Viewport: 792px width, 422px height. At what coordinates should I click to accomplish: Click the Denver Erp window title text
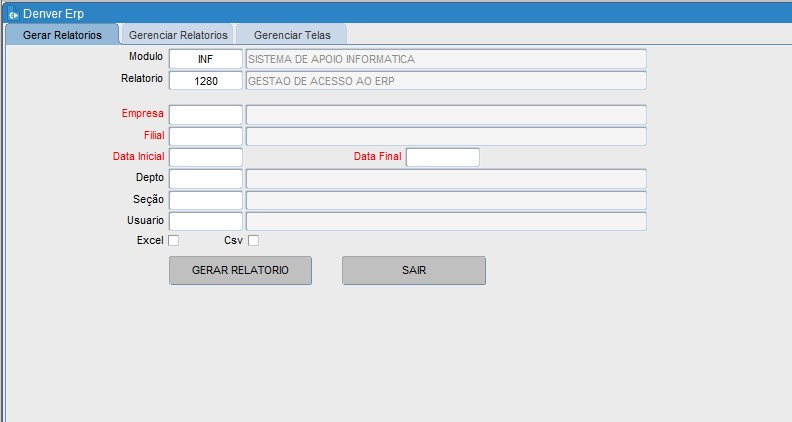click(54, 14)
